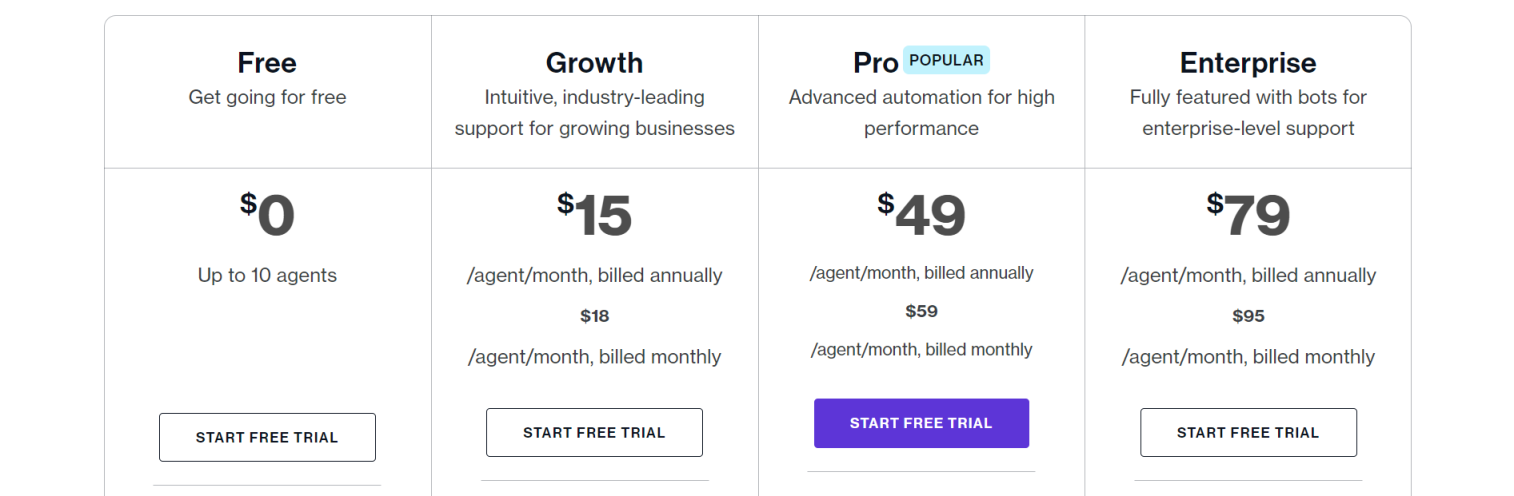
Task: Click the "Up to 10 agents" text
Action: click(267, 275)
